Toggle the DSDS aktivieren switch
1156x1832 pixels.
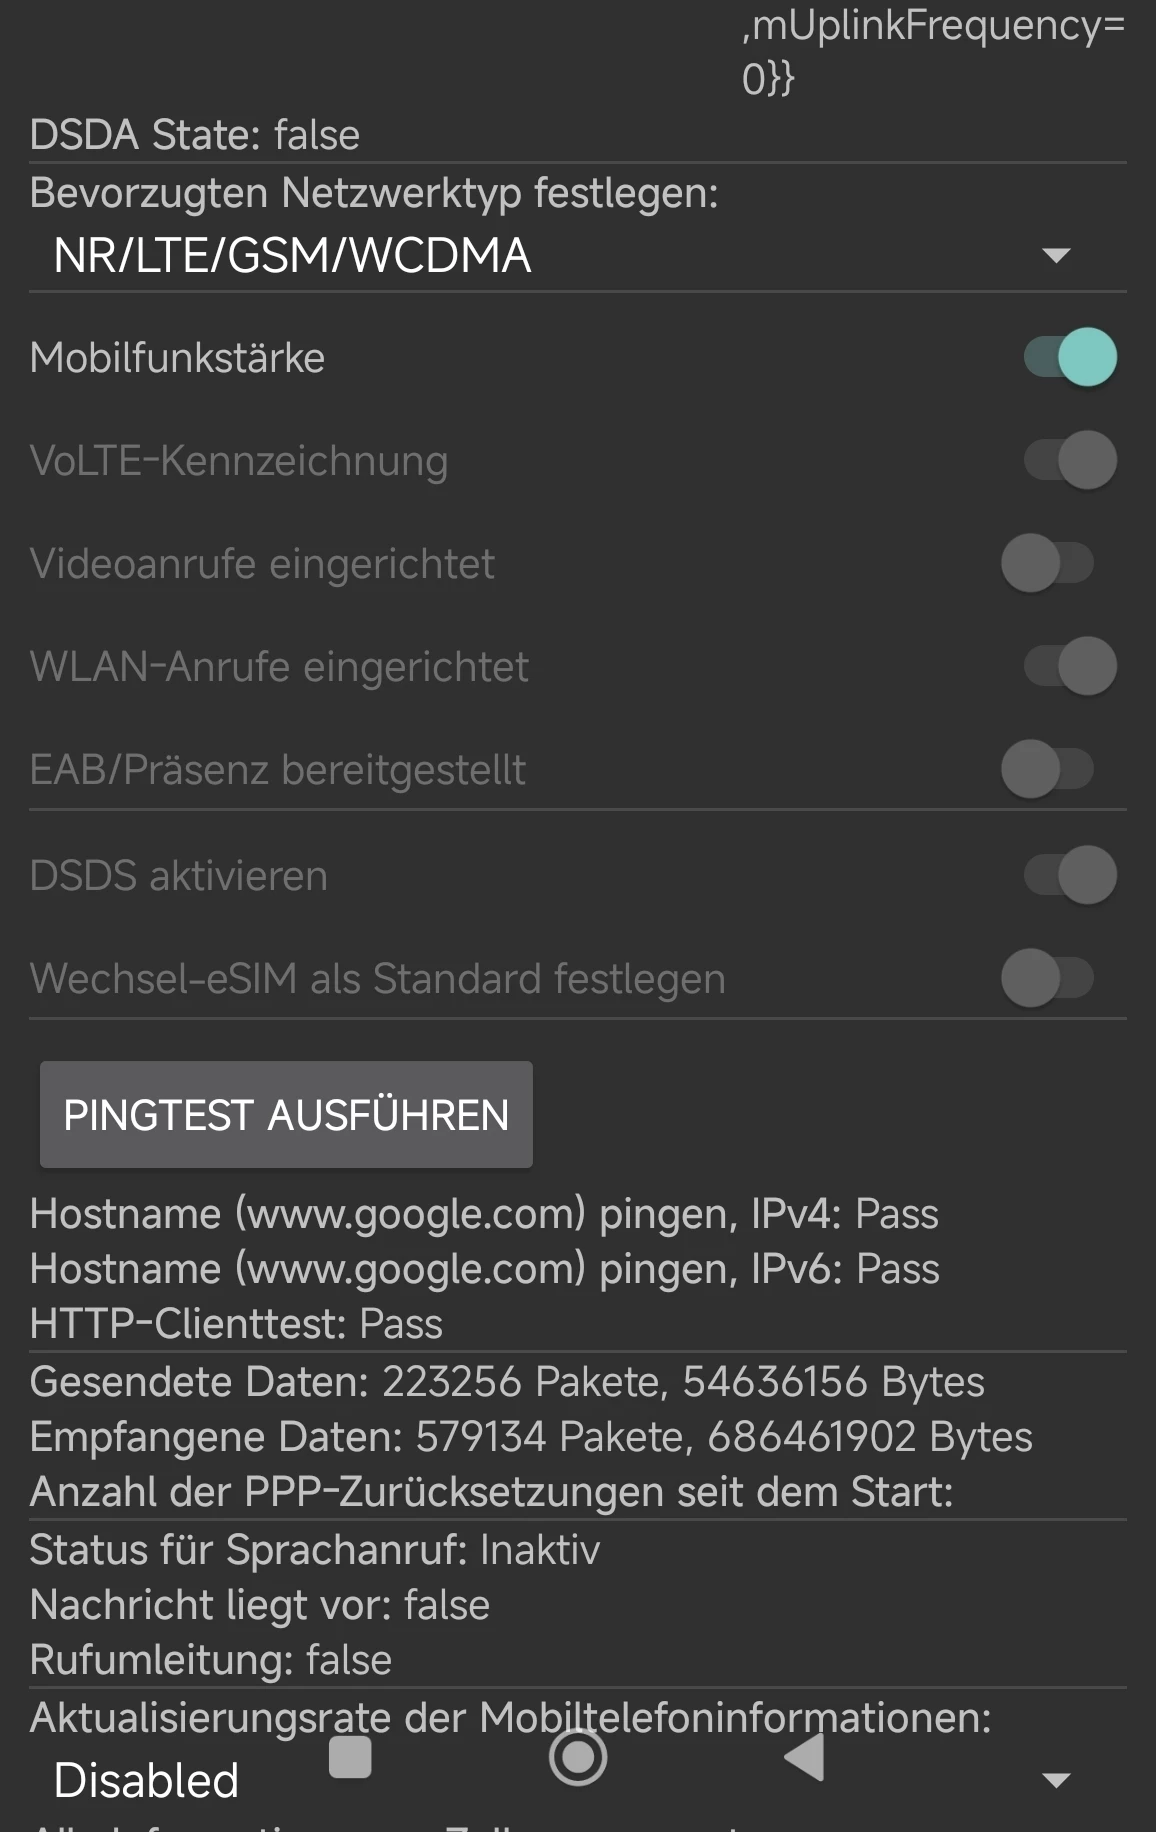(x=1069, y=875)
